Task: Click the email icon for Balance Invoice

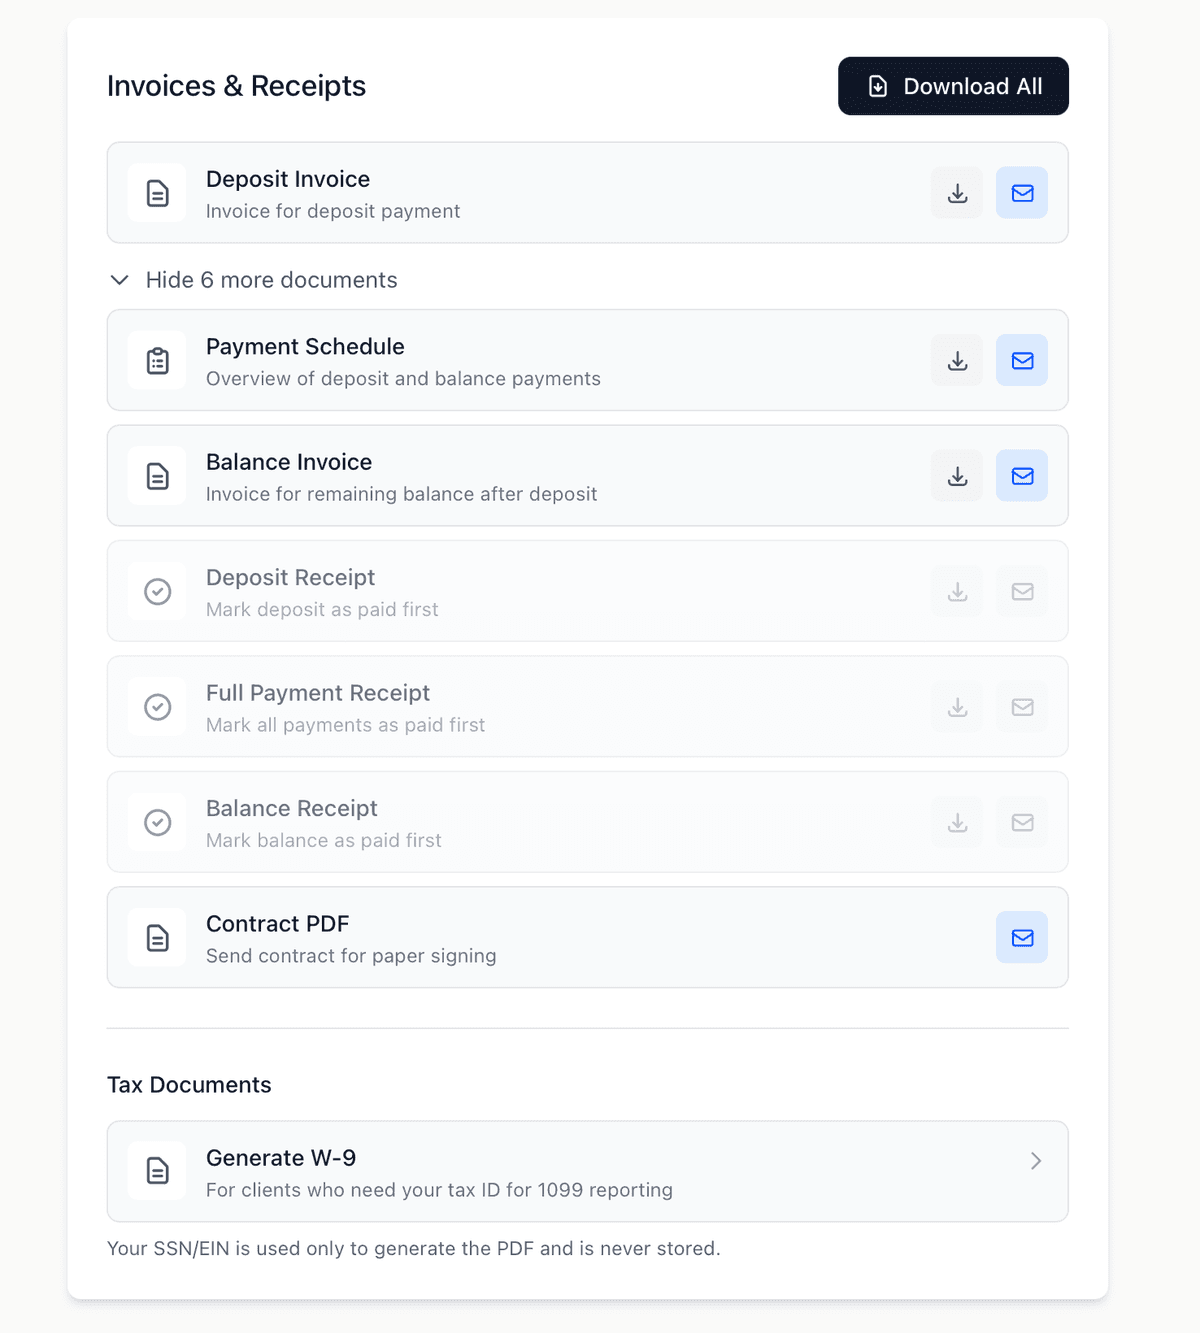Action: pos(1021,476)
